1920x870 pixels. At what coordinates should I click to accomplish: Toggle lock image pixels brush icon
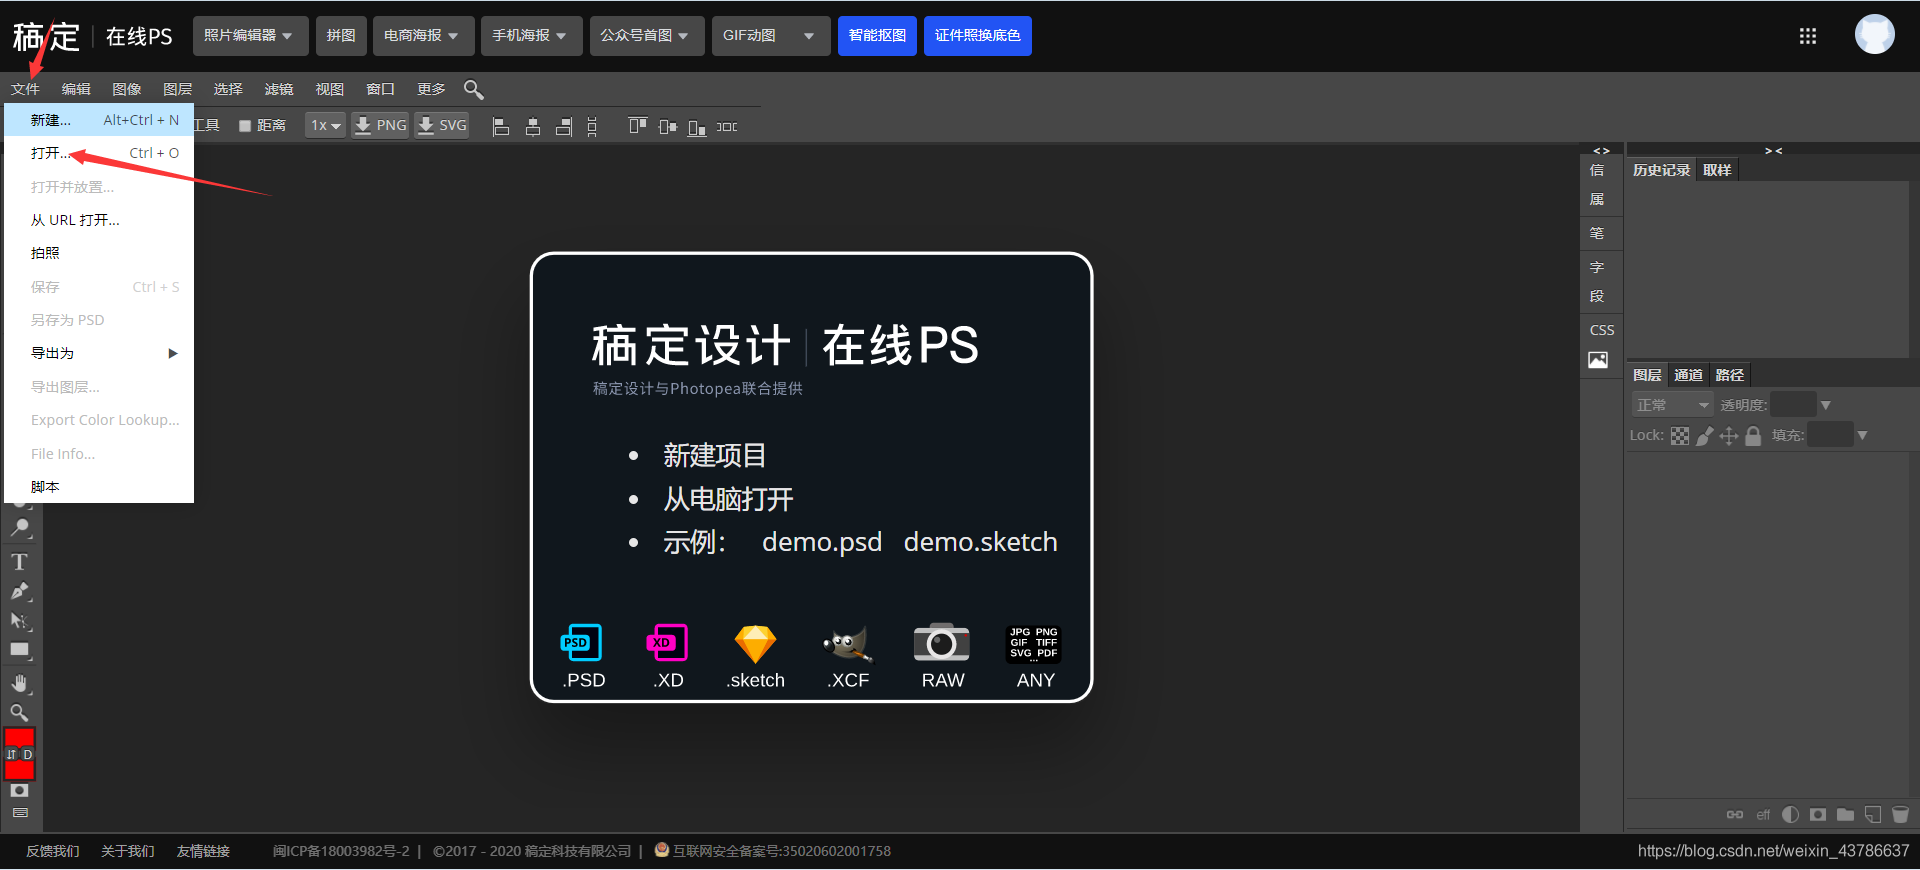click(1705, 436)
